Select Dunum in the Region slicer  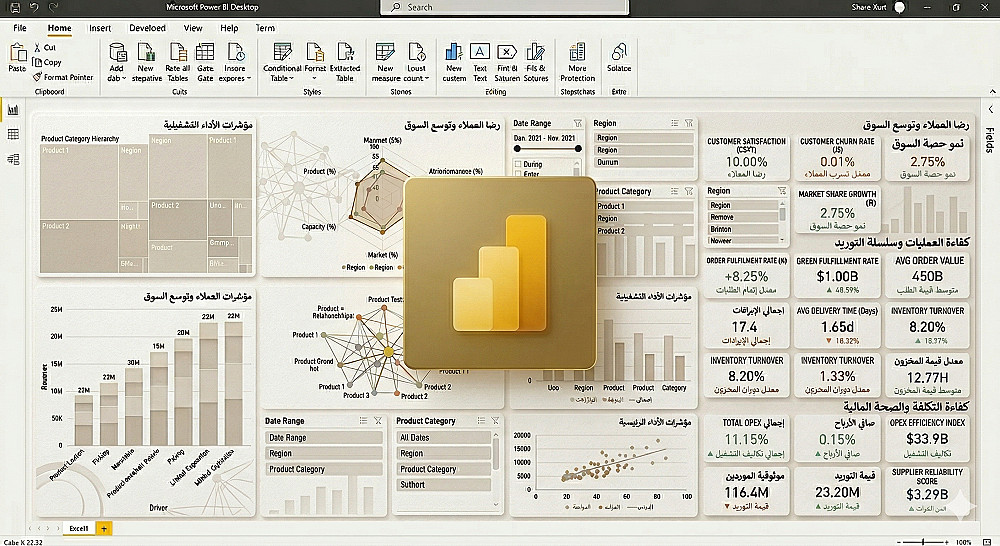tap(643, 162)
